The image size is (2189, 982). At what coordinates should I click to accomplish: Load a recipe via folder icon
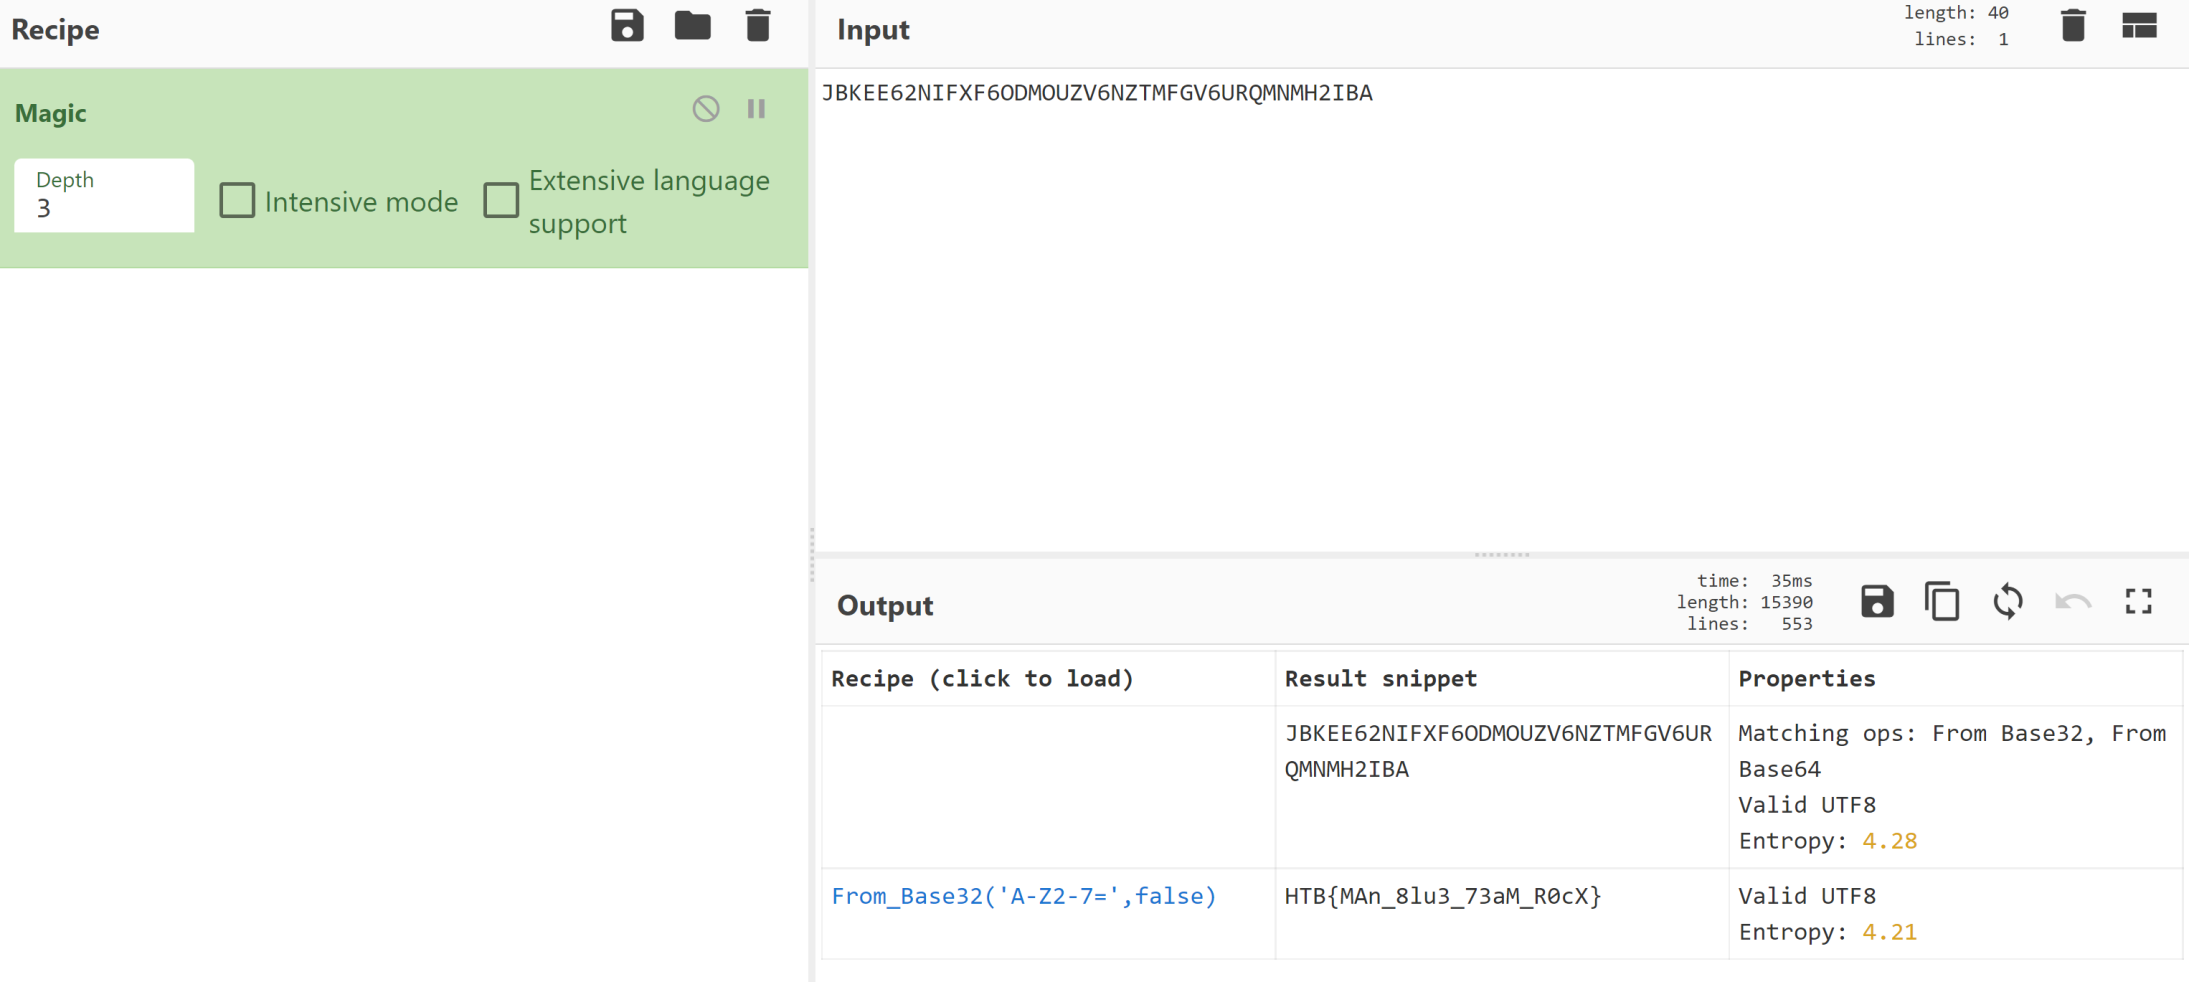point(692,27)
